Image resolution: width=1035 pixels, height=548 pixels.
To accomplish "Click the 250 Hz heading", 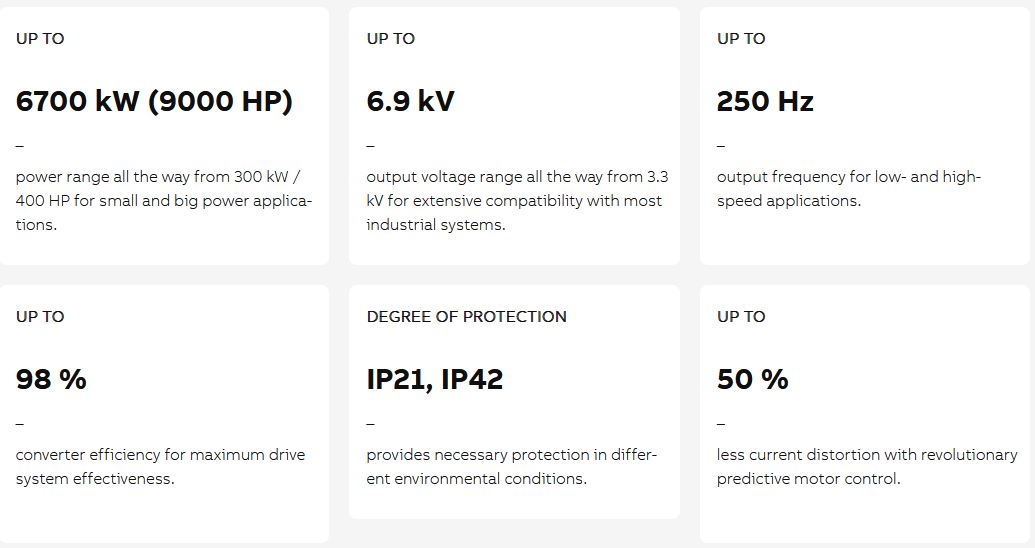I will (765, 102).
